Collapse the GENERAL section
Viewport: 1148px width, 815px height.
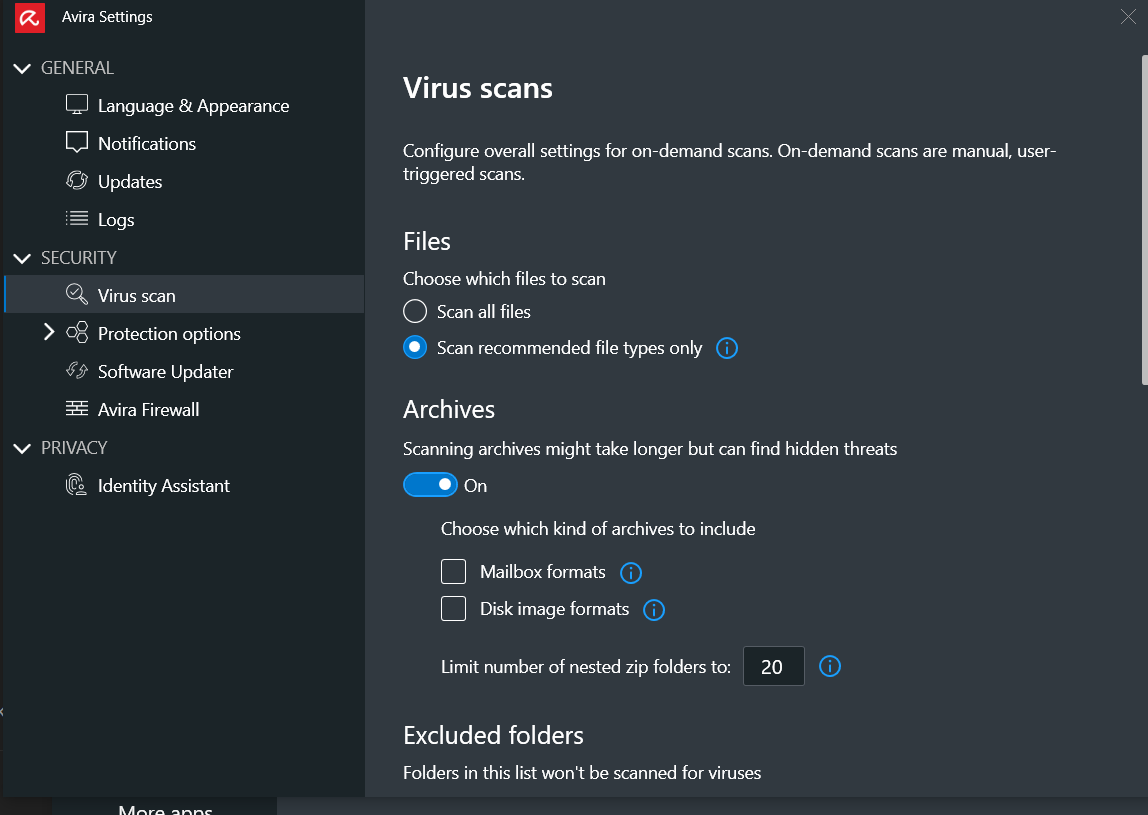pyautogui.click(x=22, y=68)
